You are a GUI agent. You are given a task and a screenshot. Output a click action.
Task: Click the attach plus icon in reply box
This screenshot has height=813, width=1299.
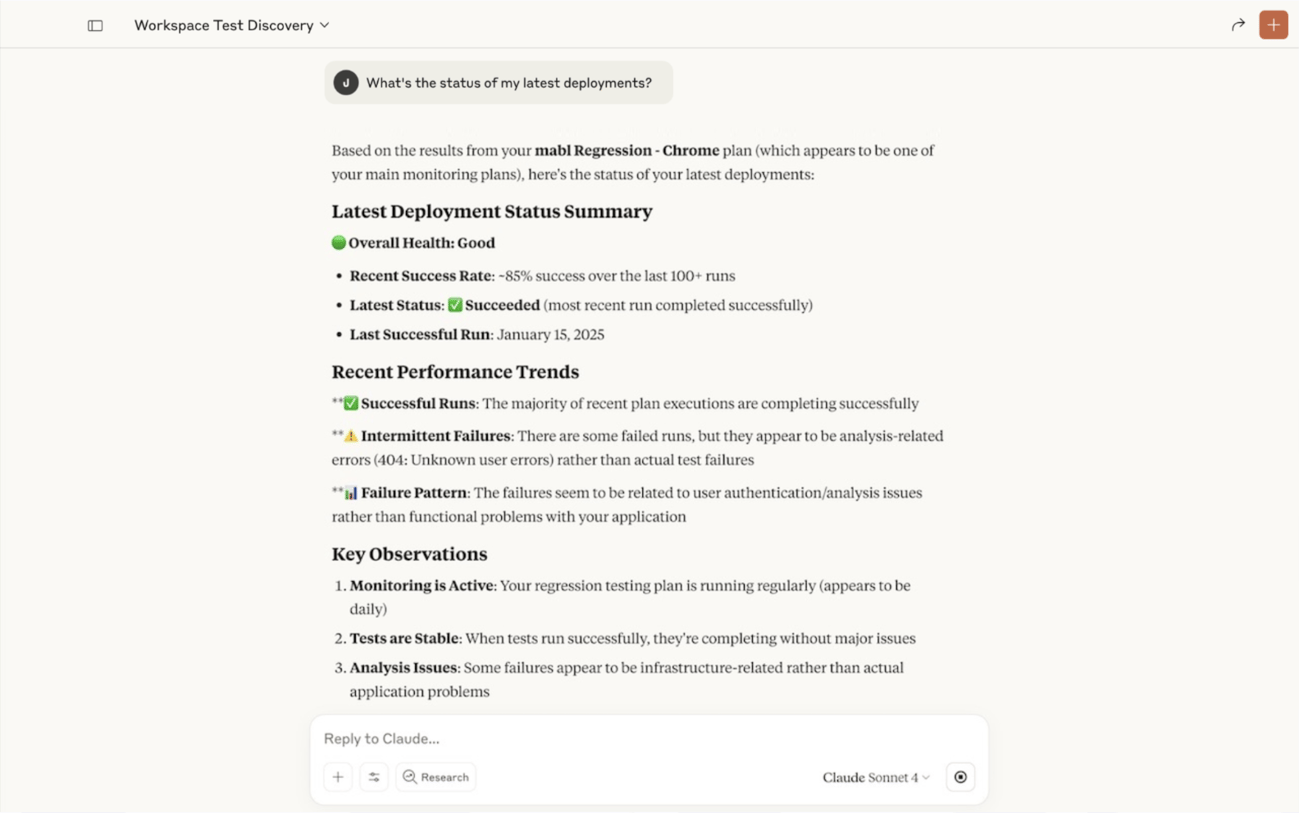338,777
